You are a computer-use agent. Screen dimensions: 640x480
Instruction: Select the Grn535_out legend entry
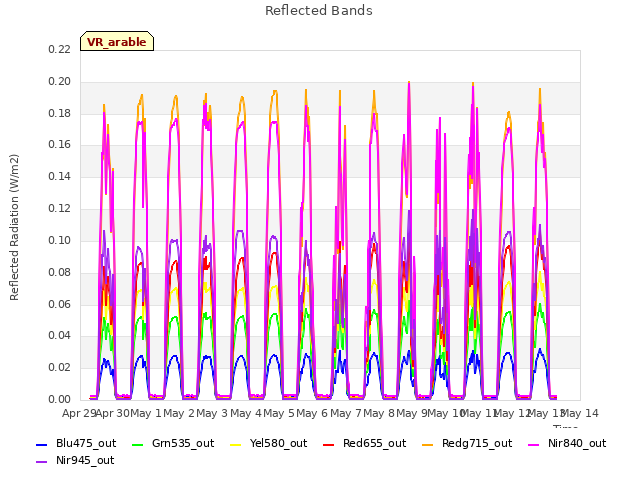coord(173,443)
